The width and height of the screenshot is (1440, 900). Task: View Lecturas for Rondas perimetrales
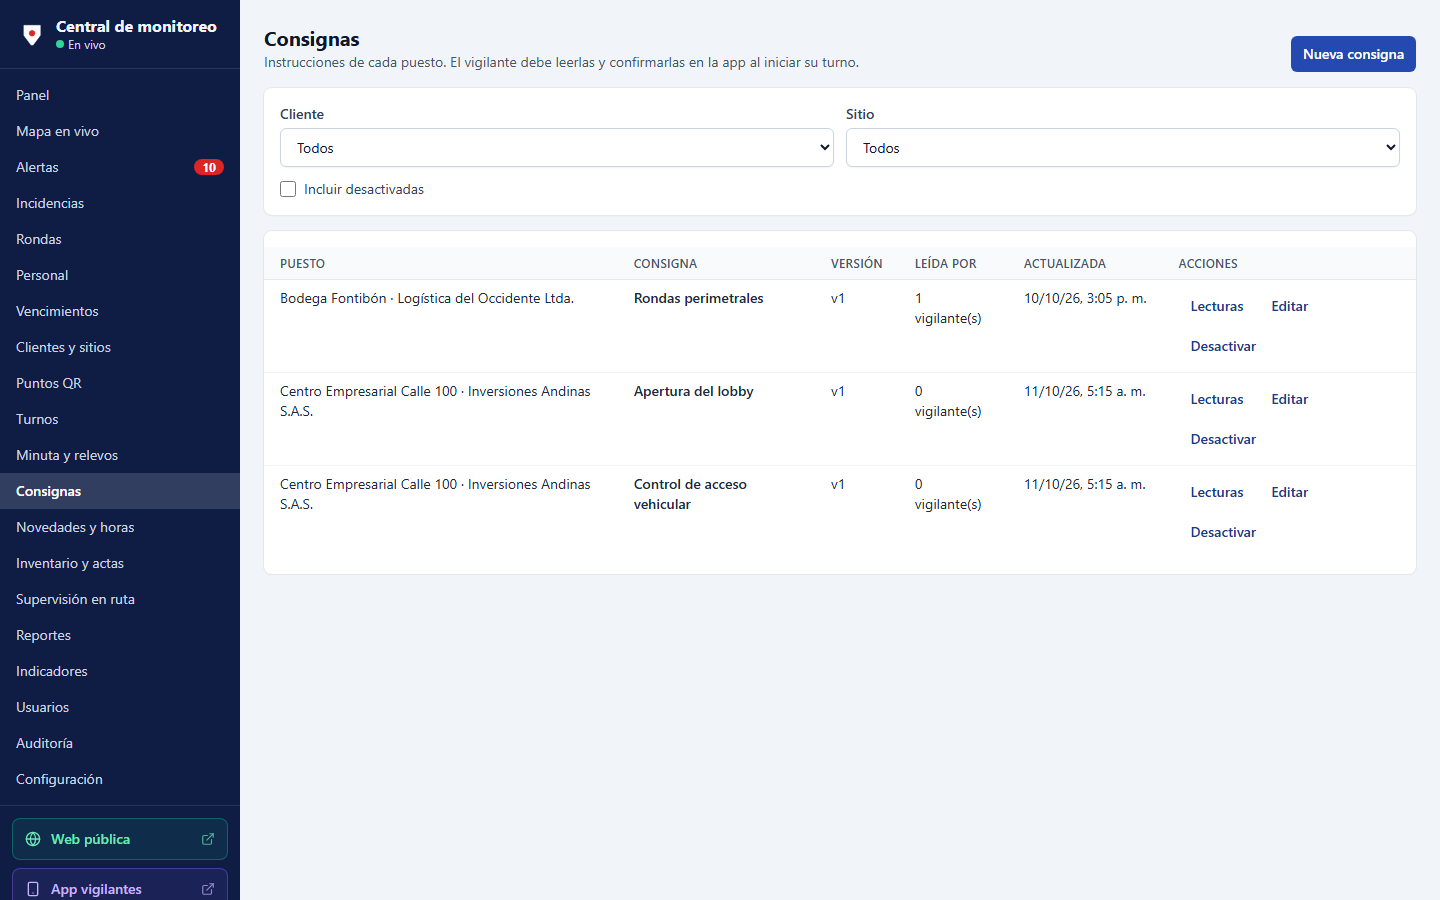click(1217, 306)
